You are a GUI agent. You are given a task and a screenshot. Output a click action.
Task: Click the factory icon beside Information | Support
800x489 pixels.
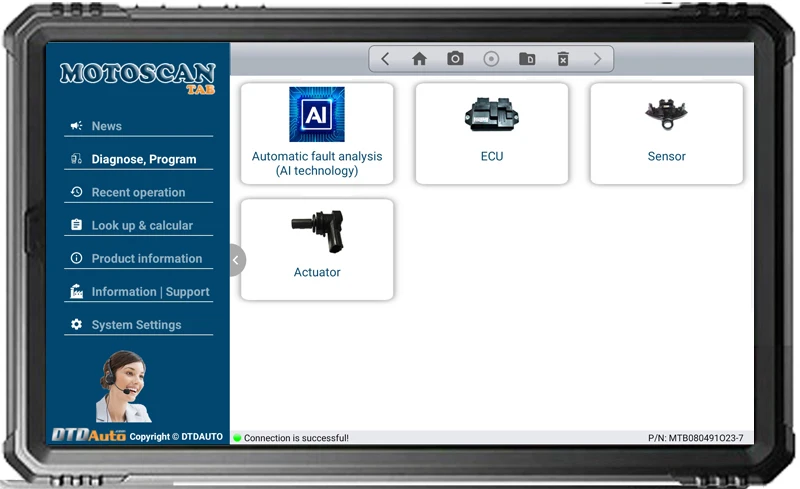77,291
